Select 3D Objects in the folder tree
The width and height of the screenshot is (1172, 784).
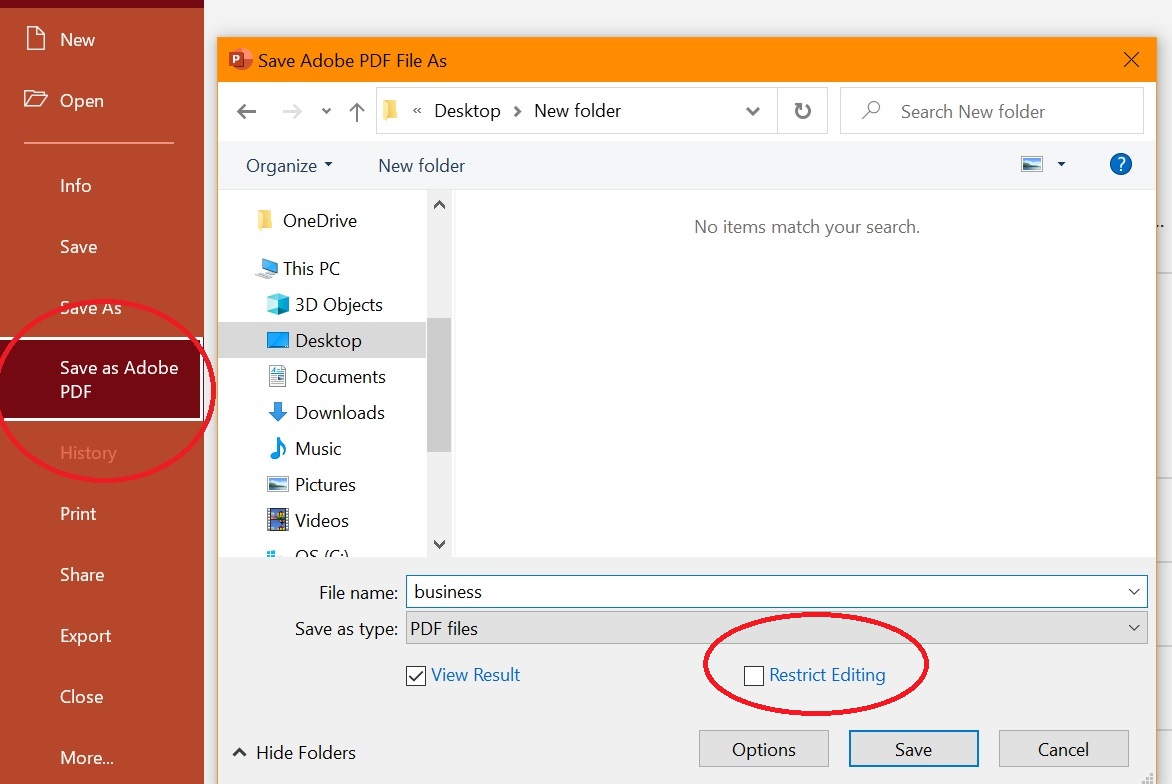(339, 305)
